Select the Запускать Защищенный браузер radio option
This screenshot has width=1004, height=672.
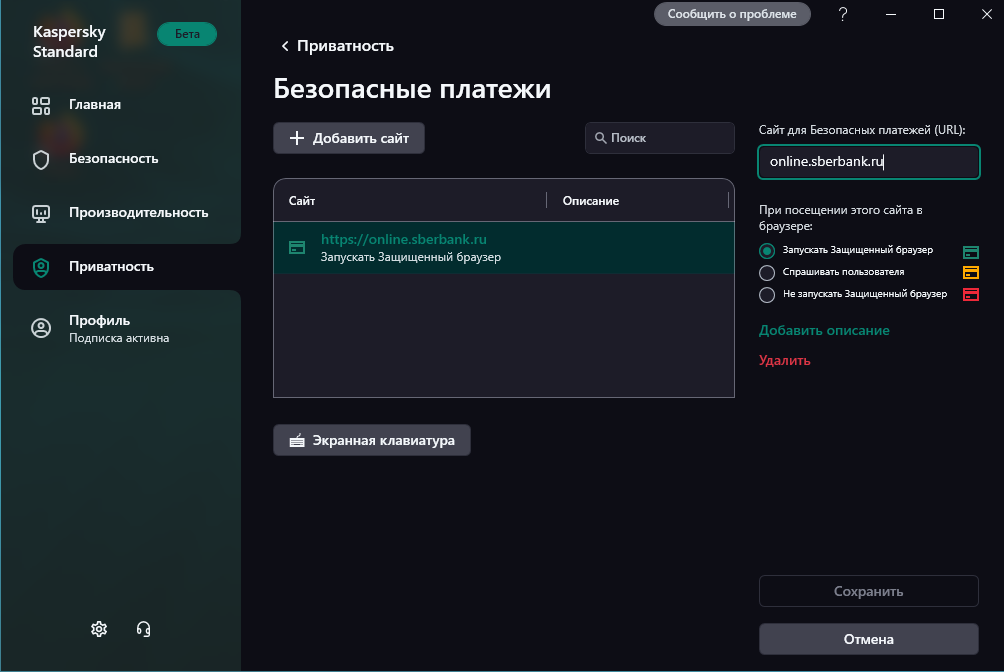click(767, 250)
